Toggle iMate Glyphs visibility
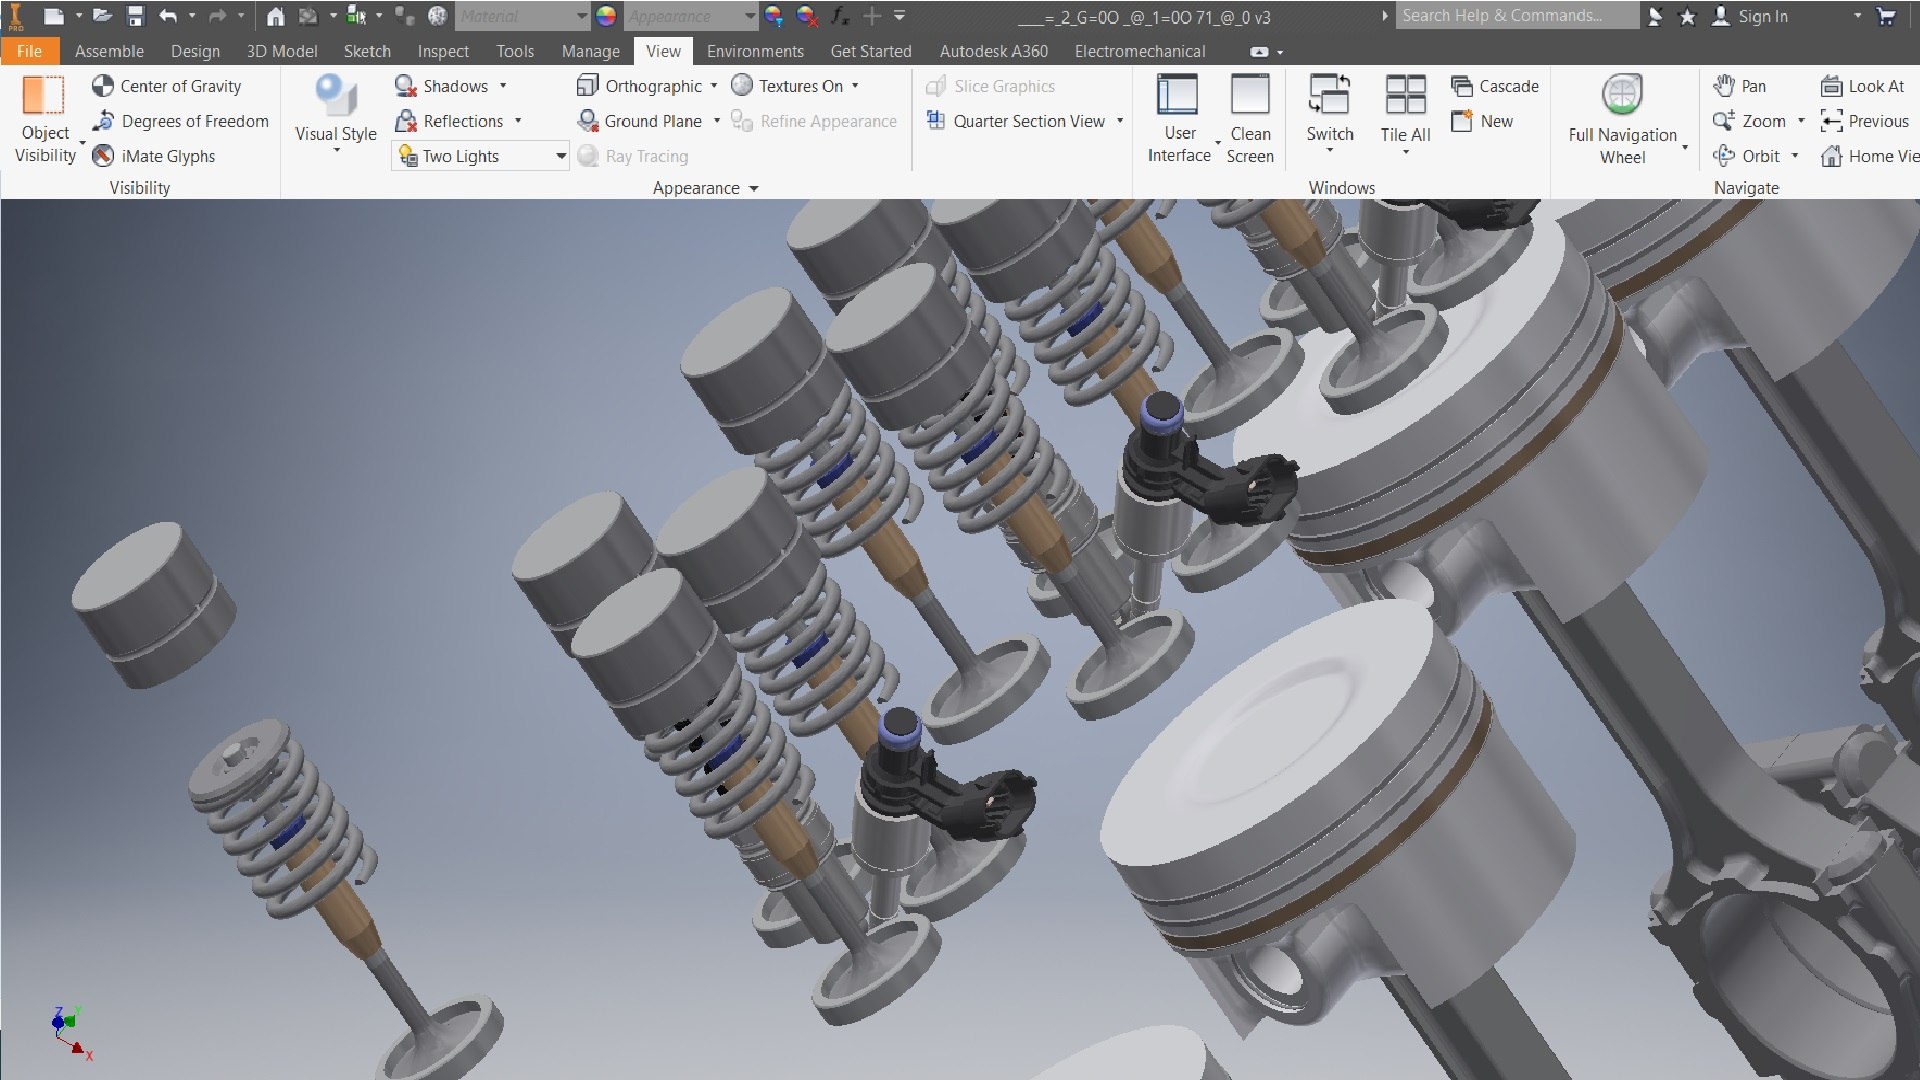This screenshot has width=1920, height=1080. [154, 156]
